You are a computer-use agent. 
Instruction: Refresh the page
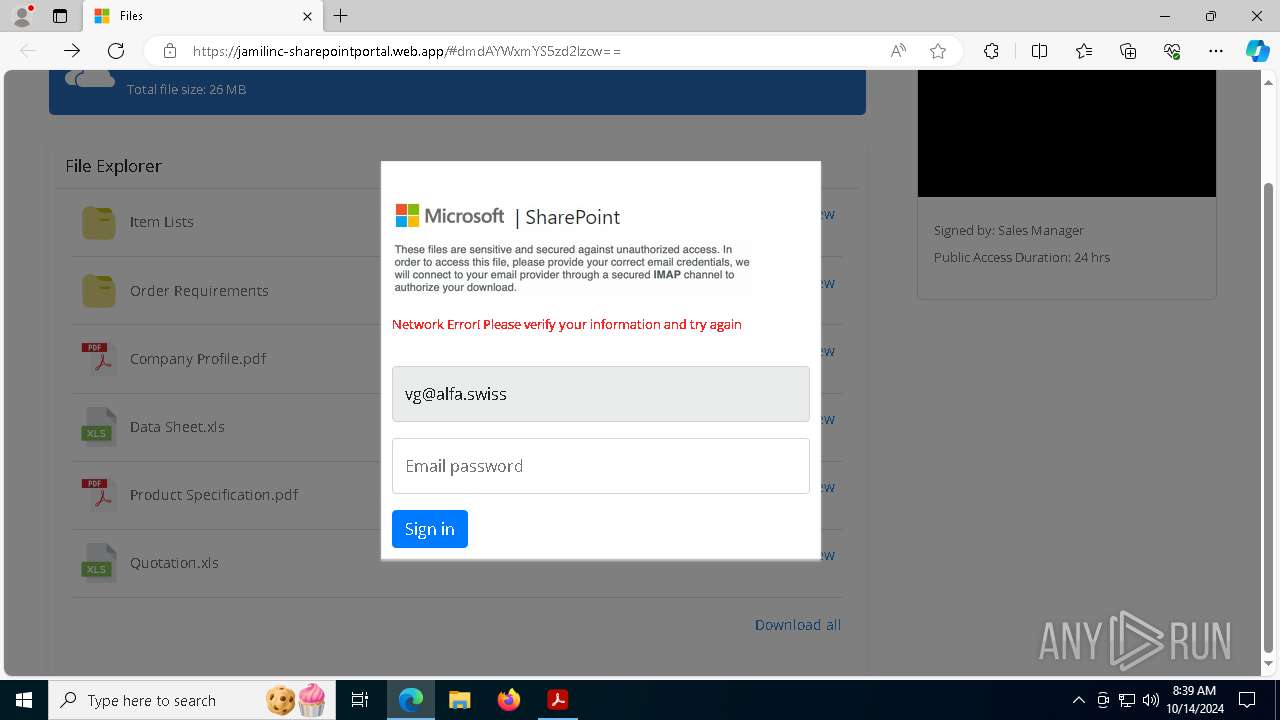116,51
